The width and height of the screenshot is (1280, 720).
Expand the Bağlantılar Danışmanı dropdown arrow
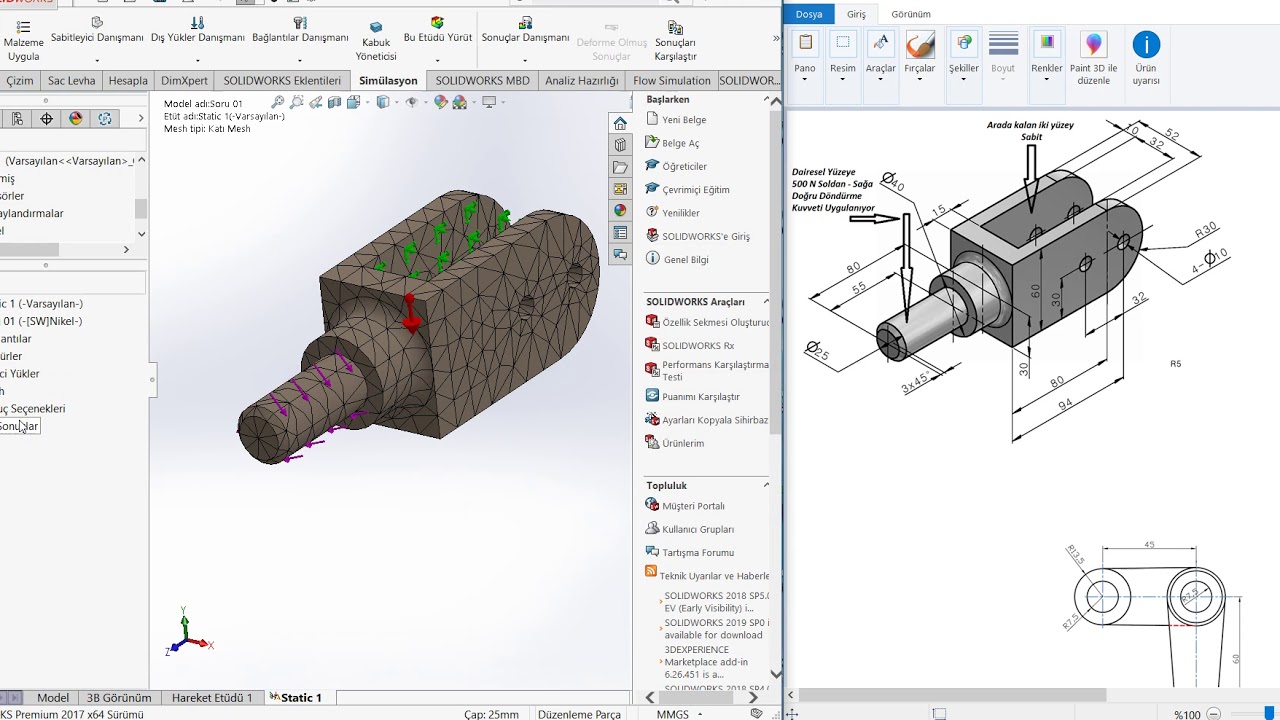coord(300,60)
